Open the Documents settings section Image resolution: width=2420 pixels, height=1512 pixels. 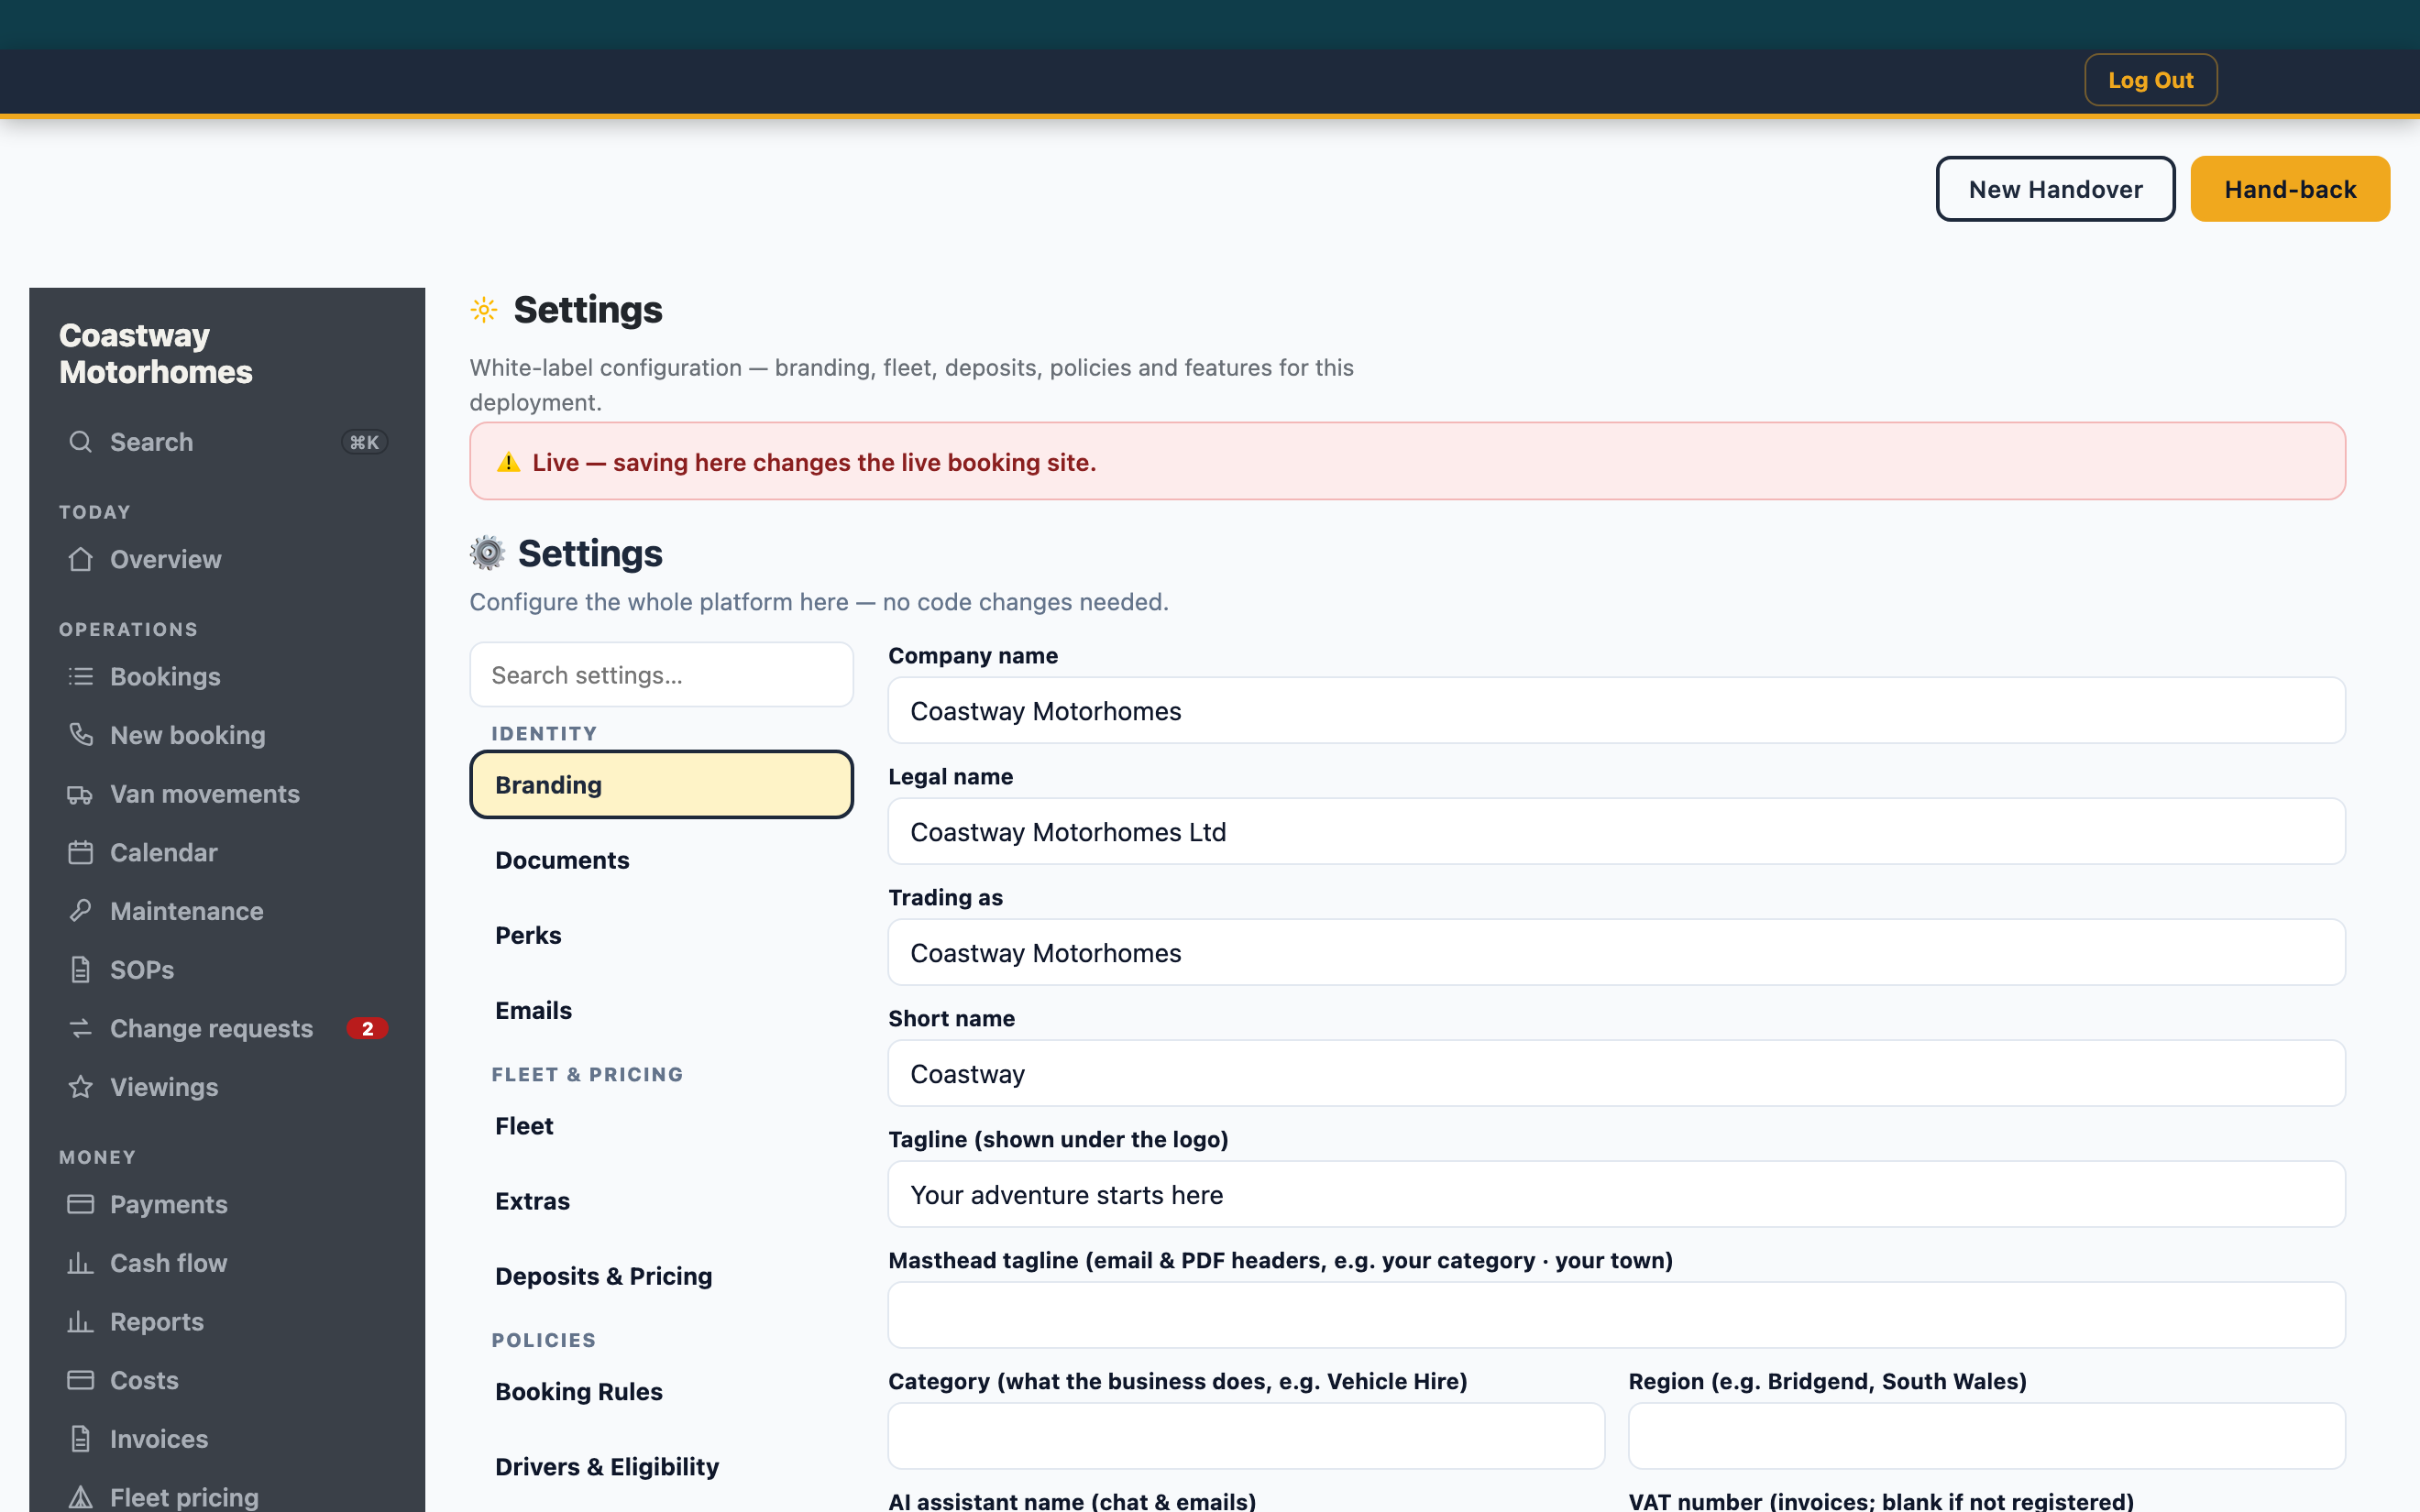point(661,860)
